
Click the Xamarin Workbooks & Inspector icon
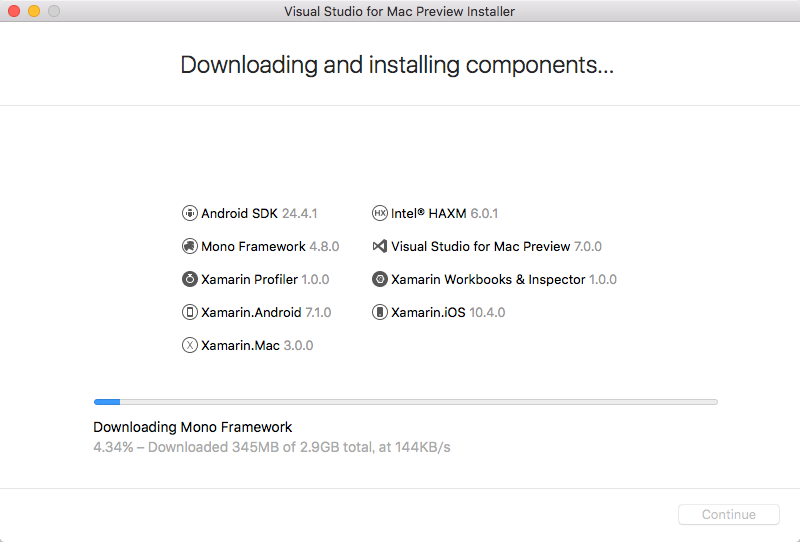click(380, 279)
